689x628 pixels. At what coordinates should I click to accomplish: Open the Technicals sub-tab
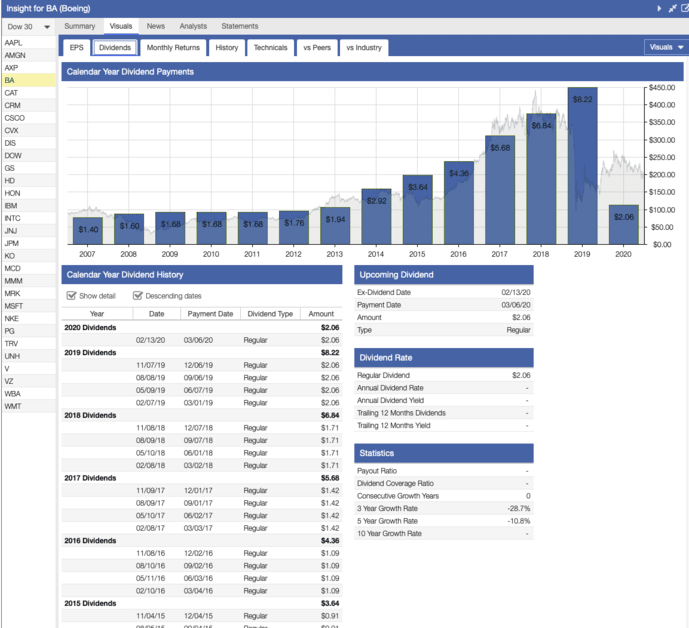tap(270, 47)
